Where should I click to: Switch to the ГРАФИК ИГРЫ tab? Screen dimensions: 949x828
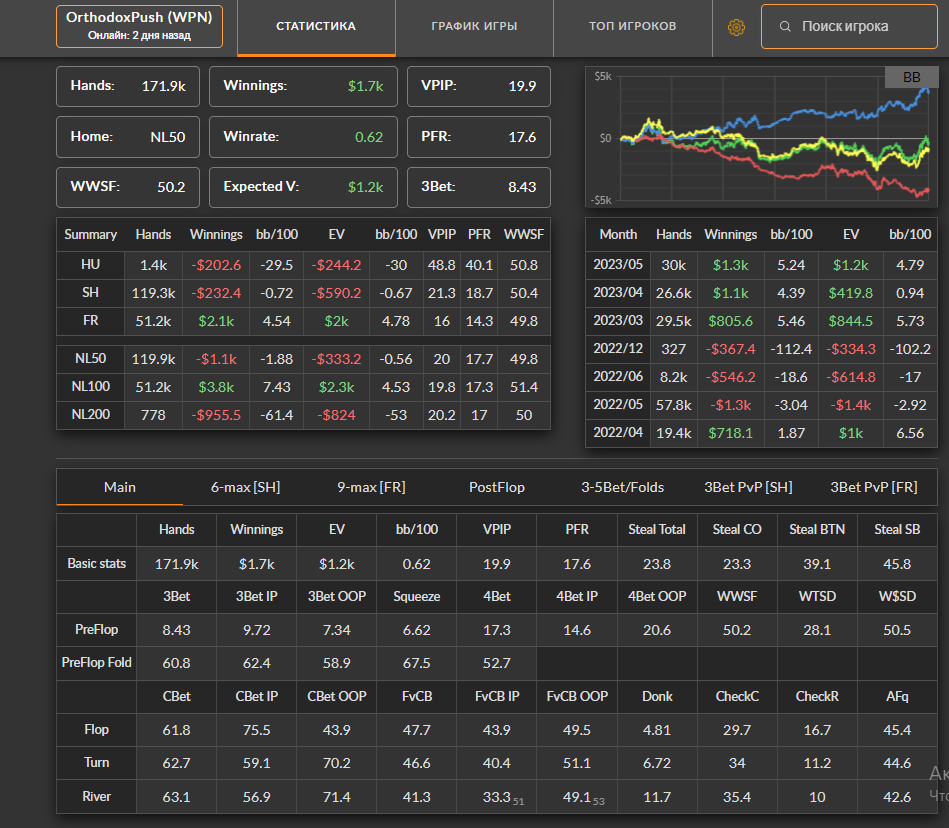tap(474, 27)
